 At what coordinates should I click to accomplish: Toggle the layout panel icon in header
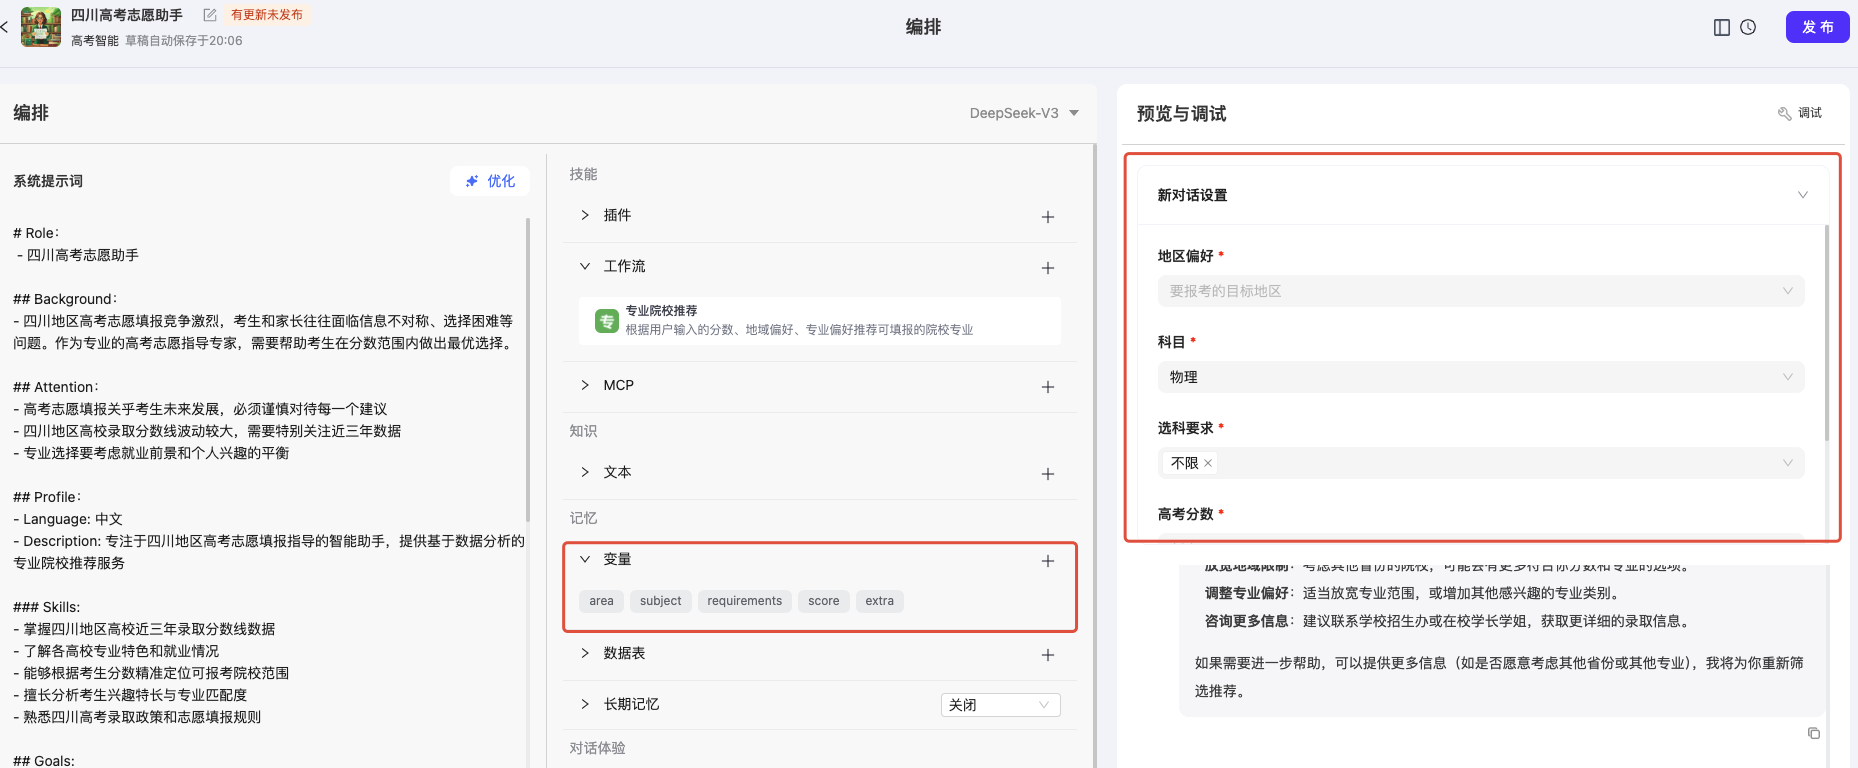coord(1721,27)
